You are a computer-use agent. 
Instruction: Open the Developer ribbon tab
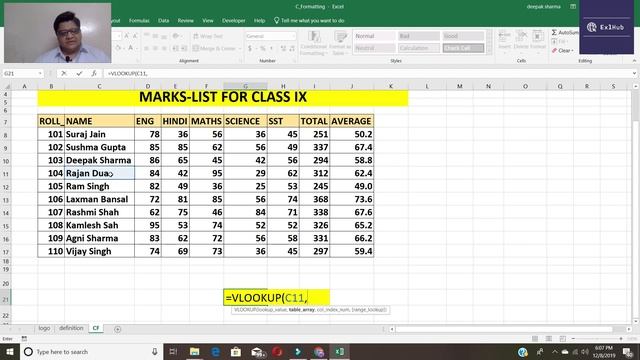click(234, 20)
